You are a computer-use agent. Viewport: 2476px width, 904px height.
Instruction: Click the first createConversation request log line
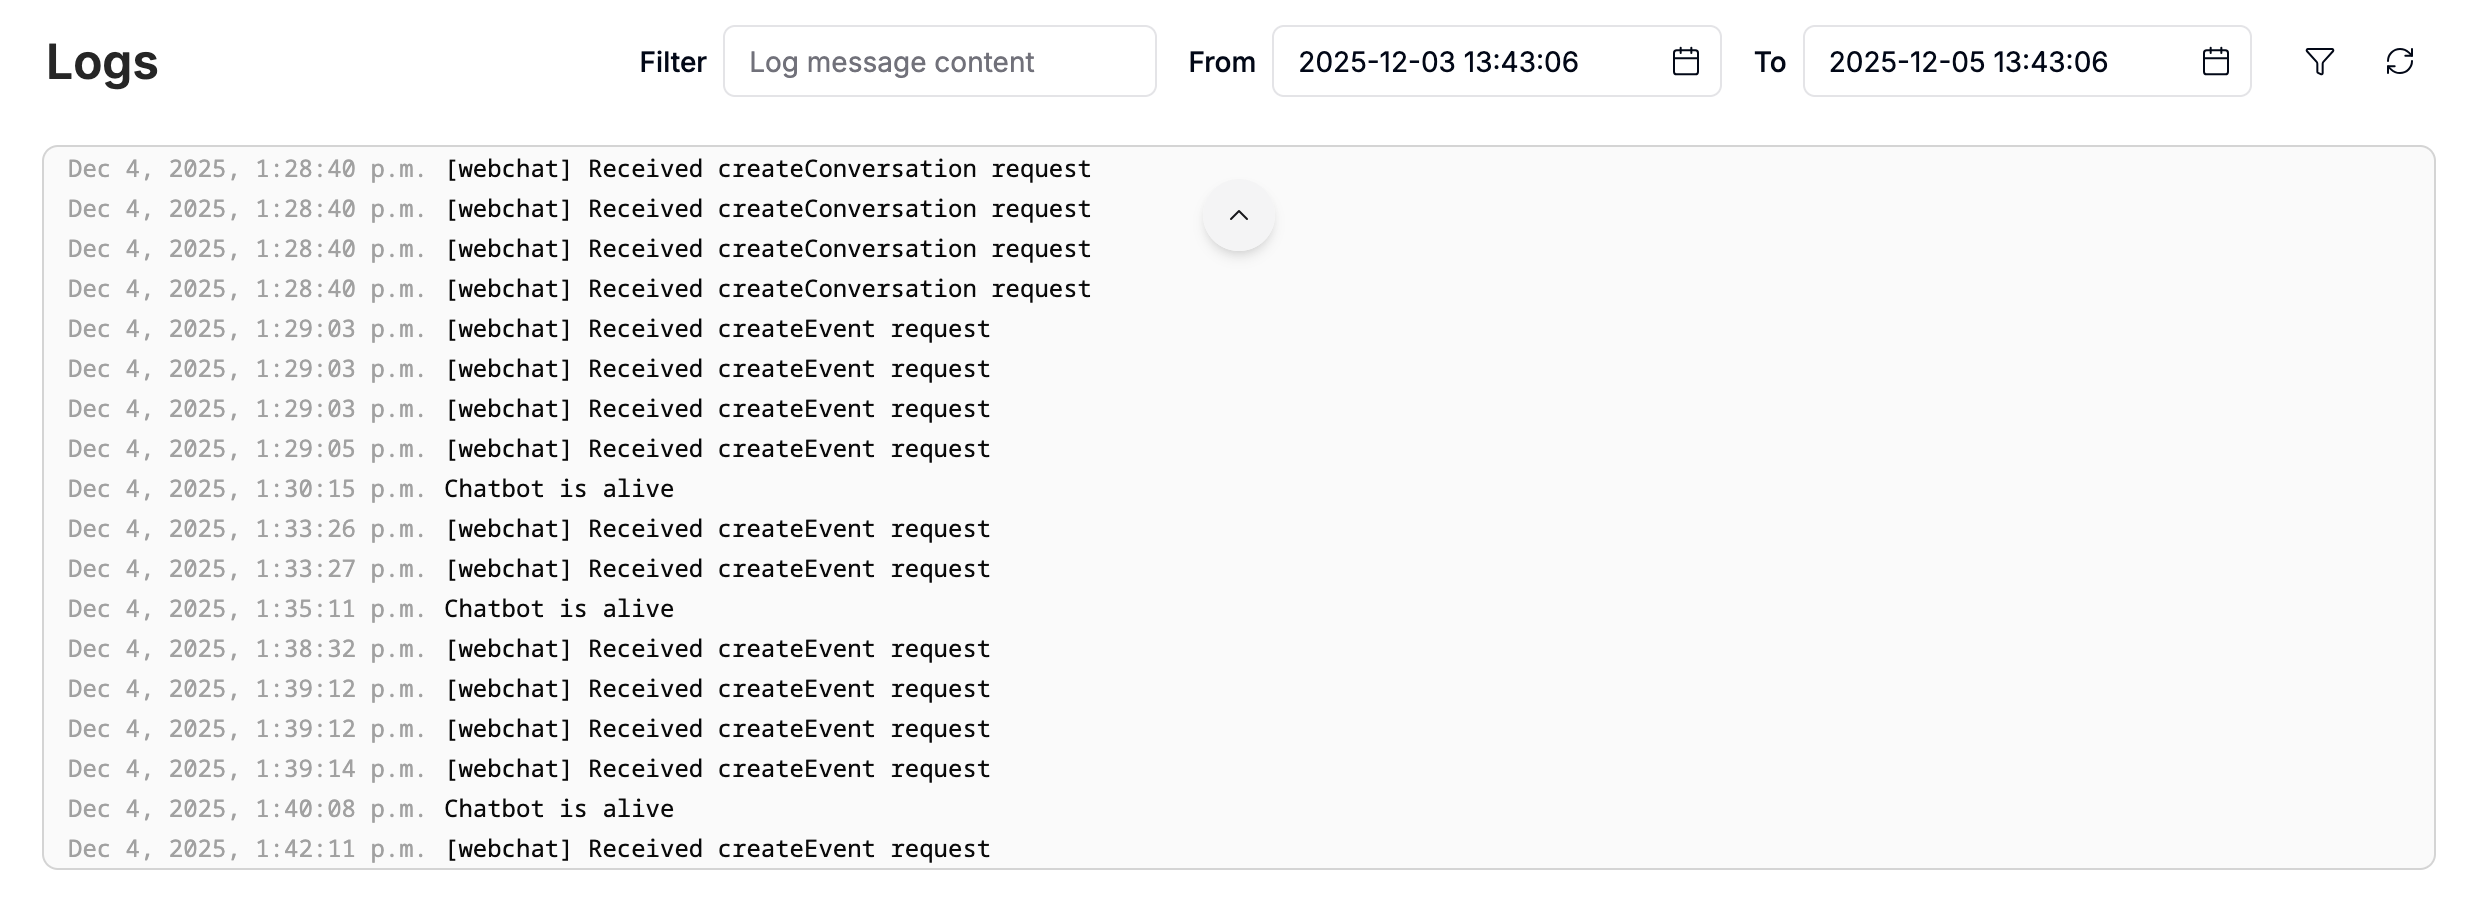pos(579,169)
